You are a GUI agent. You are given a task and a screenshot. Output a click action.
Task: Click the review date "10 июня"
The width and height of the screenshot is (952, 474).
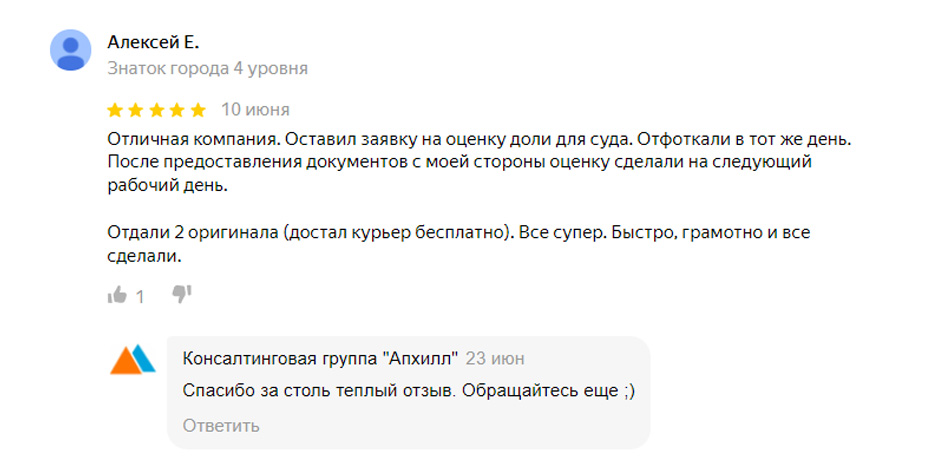click(255, 109)
